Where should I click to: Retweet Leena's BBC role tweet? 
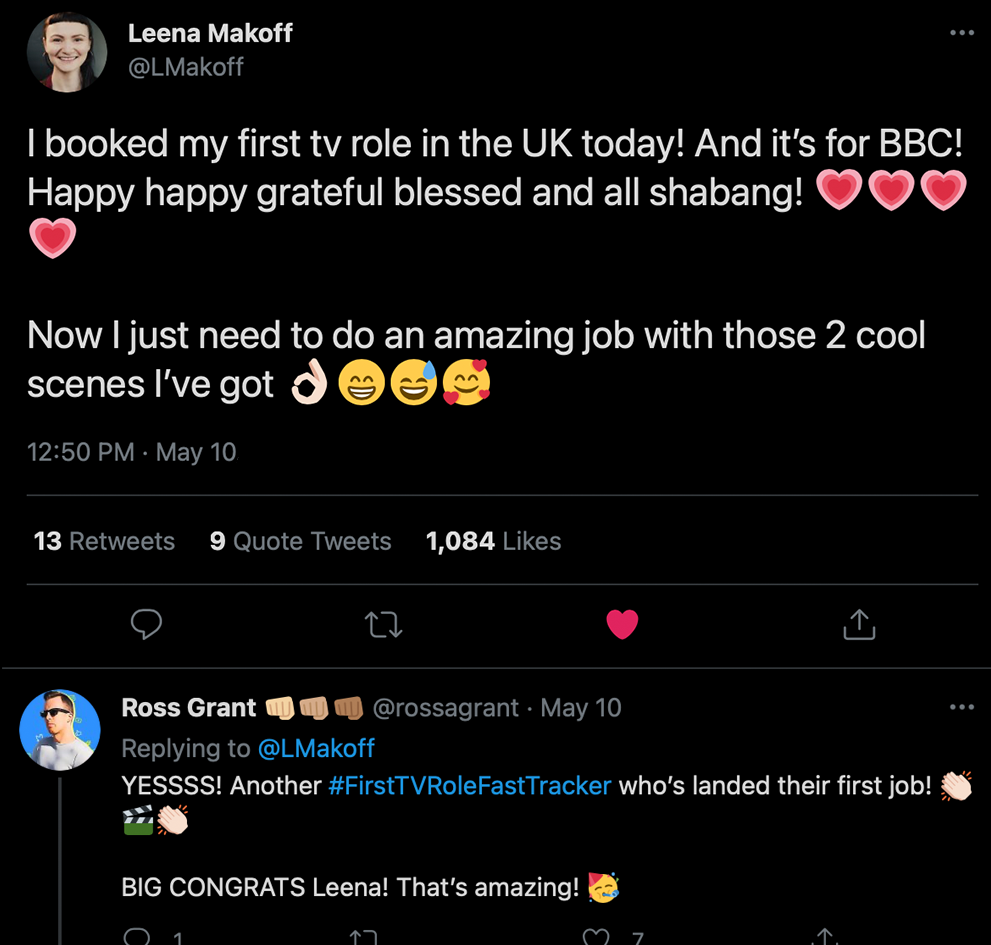383,625
